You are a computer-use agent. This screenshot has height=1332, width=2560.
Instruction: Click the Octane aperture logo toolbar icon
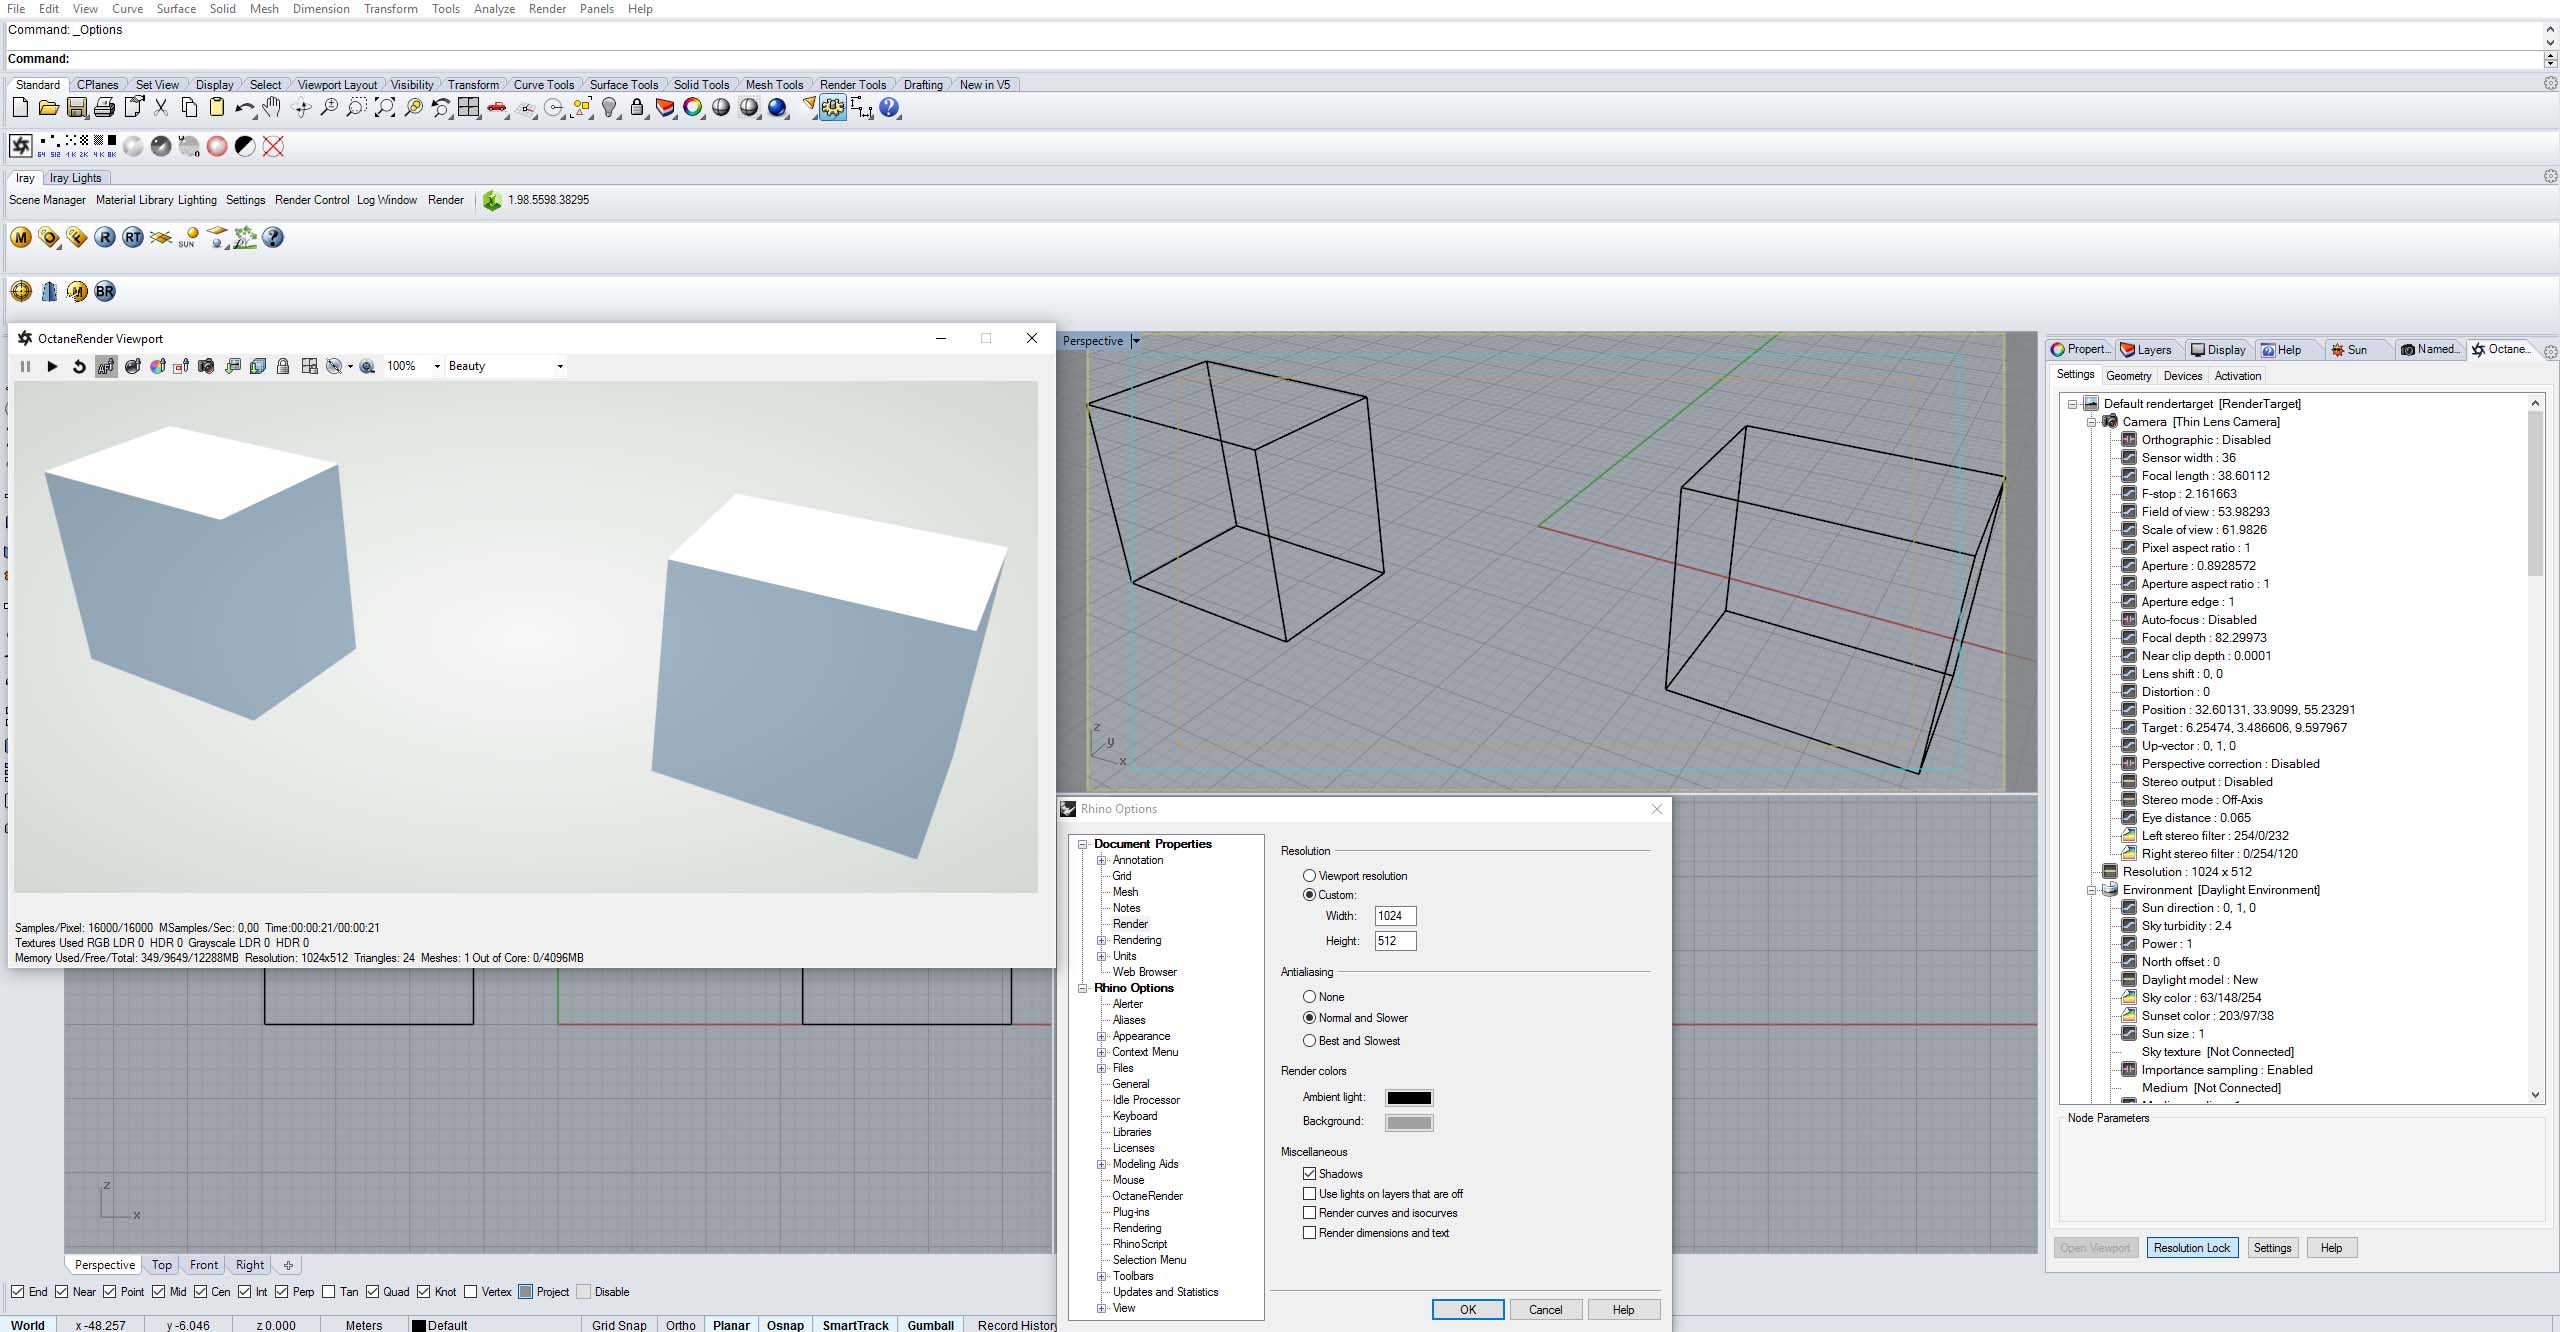click(x=20, y=147)
